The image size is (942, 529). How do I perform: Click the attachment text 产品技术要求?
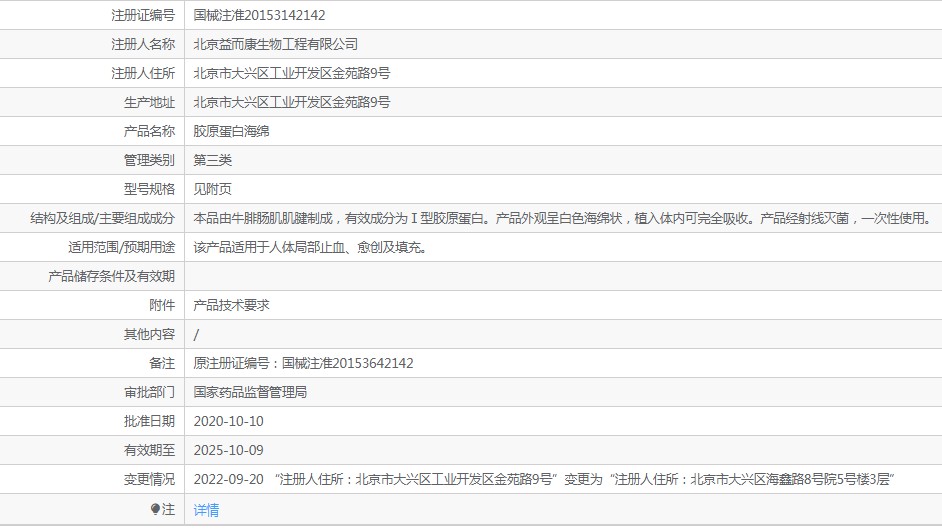point(231,305)
